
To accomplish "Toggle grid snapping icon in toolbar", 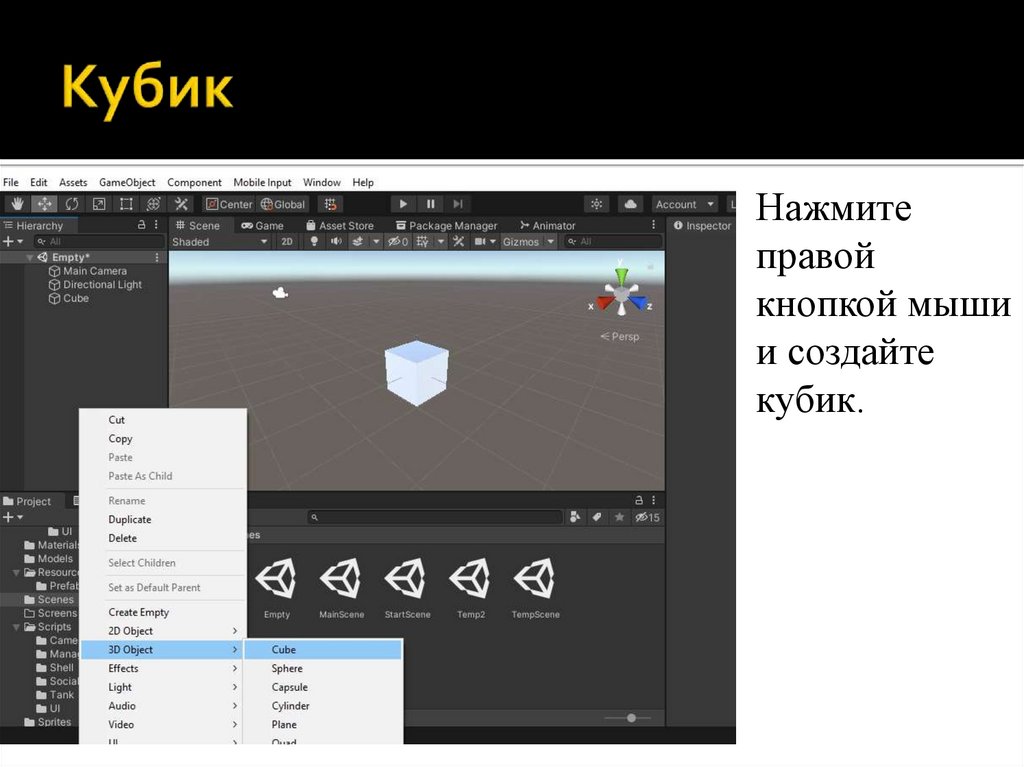I will 331,204.
